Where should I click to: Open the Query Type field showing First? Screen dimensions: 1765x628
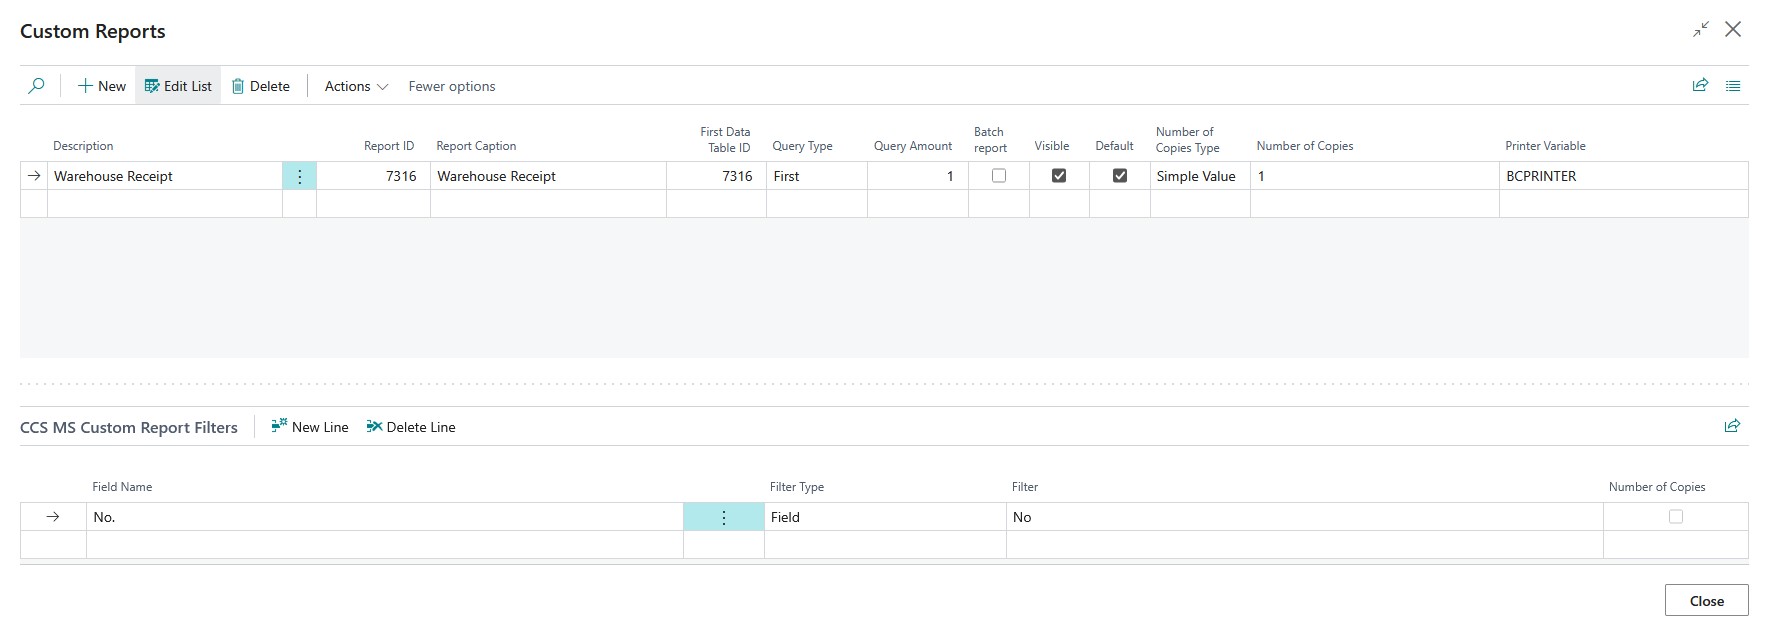coord(816,176)
